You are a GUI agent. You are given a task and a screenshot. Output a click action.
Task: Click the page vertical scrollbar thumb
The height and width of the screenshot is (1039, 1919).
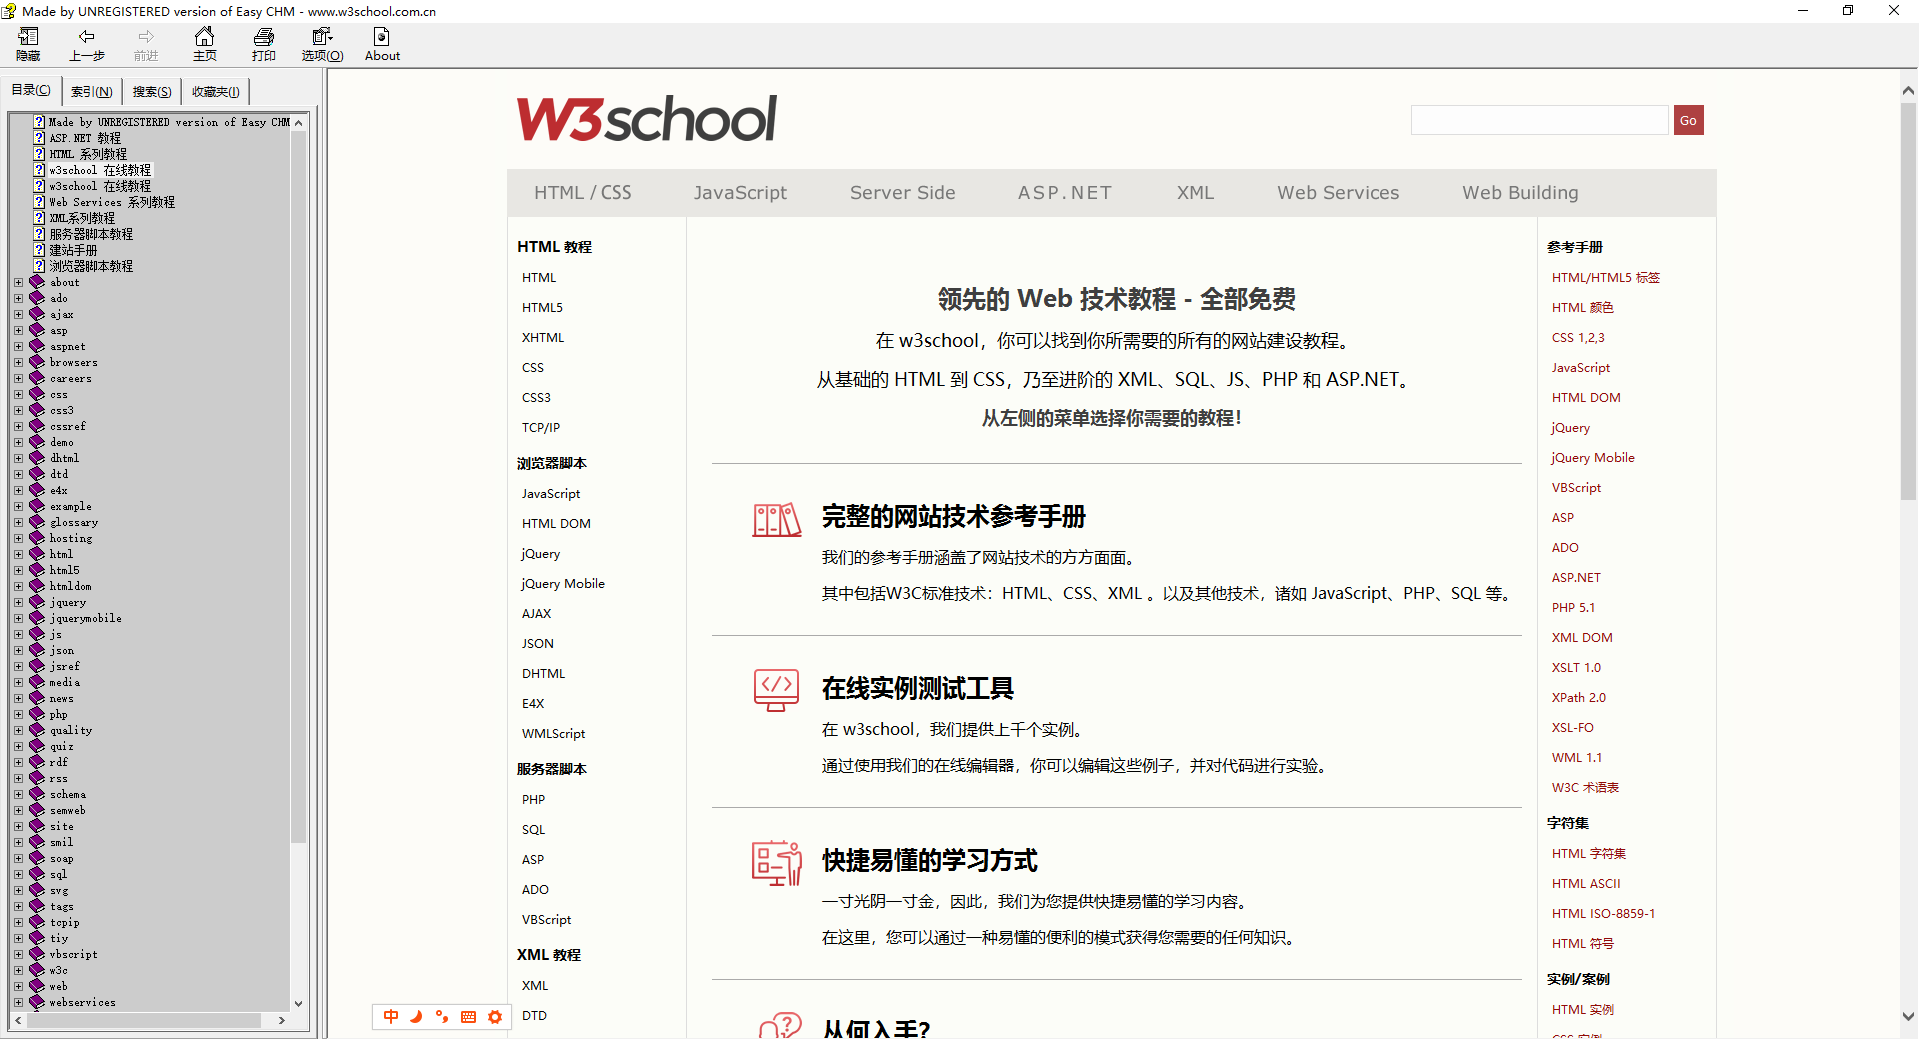click(1908, 300)
